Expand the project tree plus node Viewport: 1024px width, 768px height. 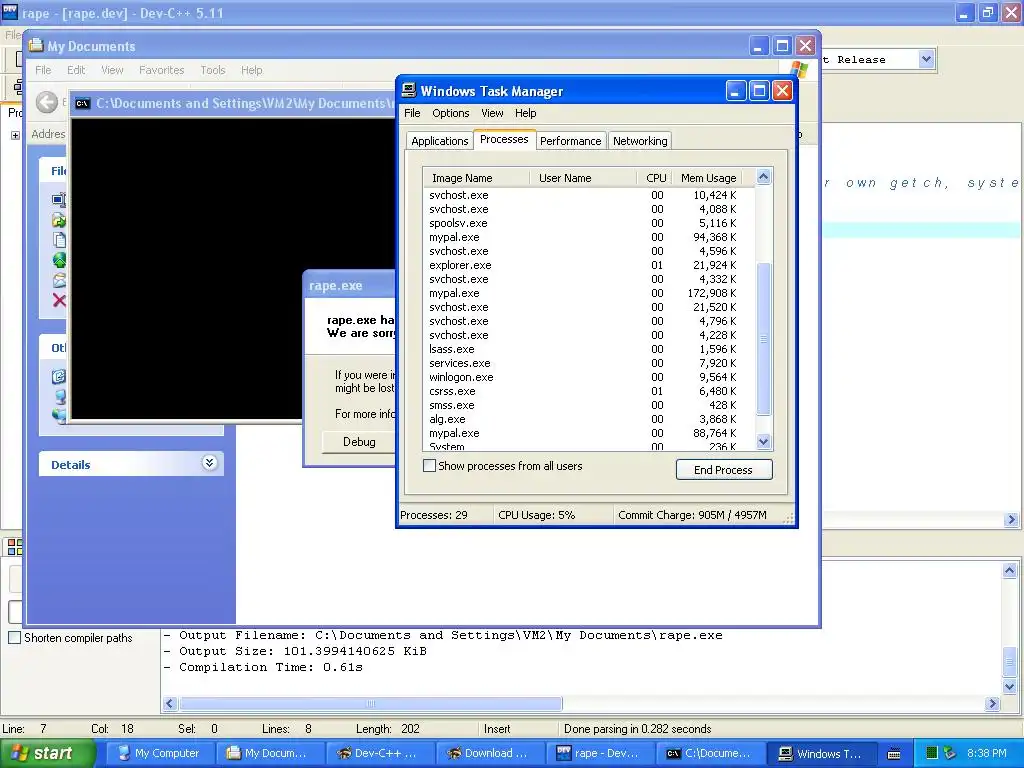point(15,135)
